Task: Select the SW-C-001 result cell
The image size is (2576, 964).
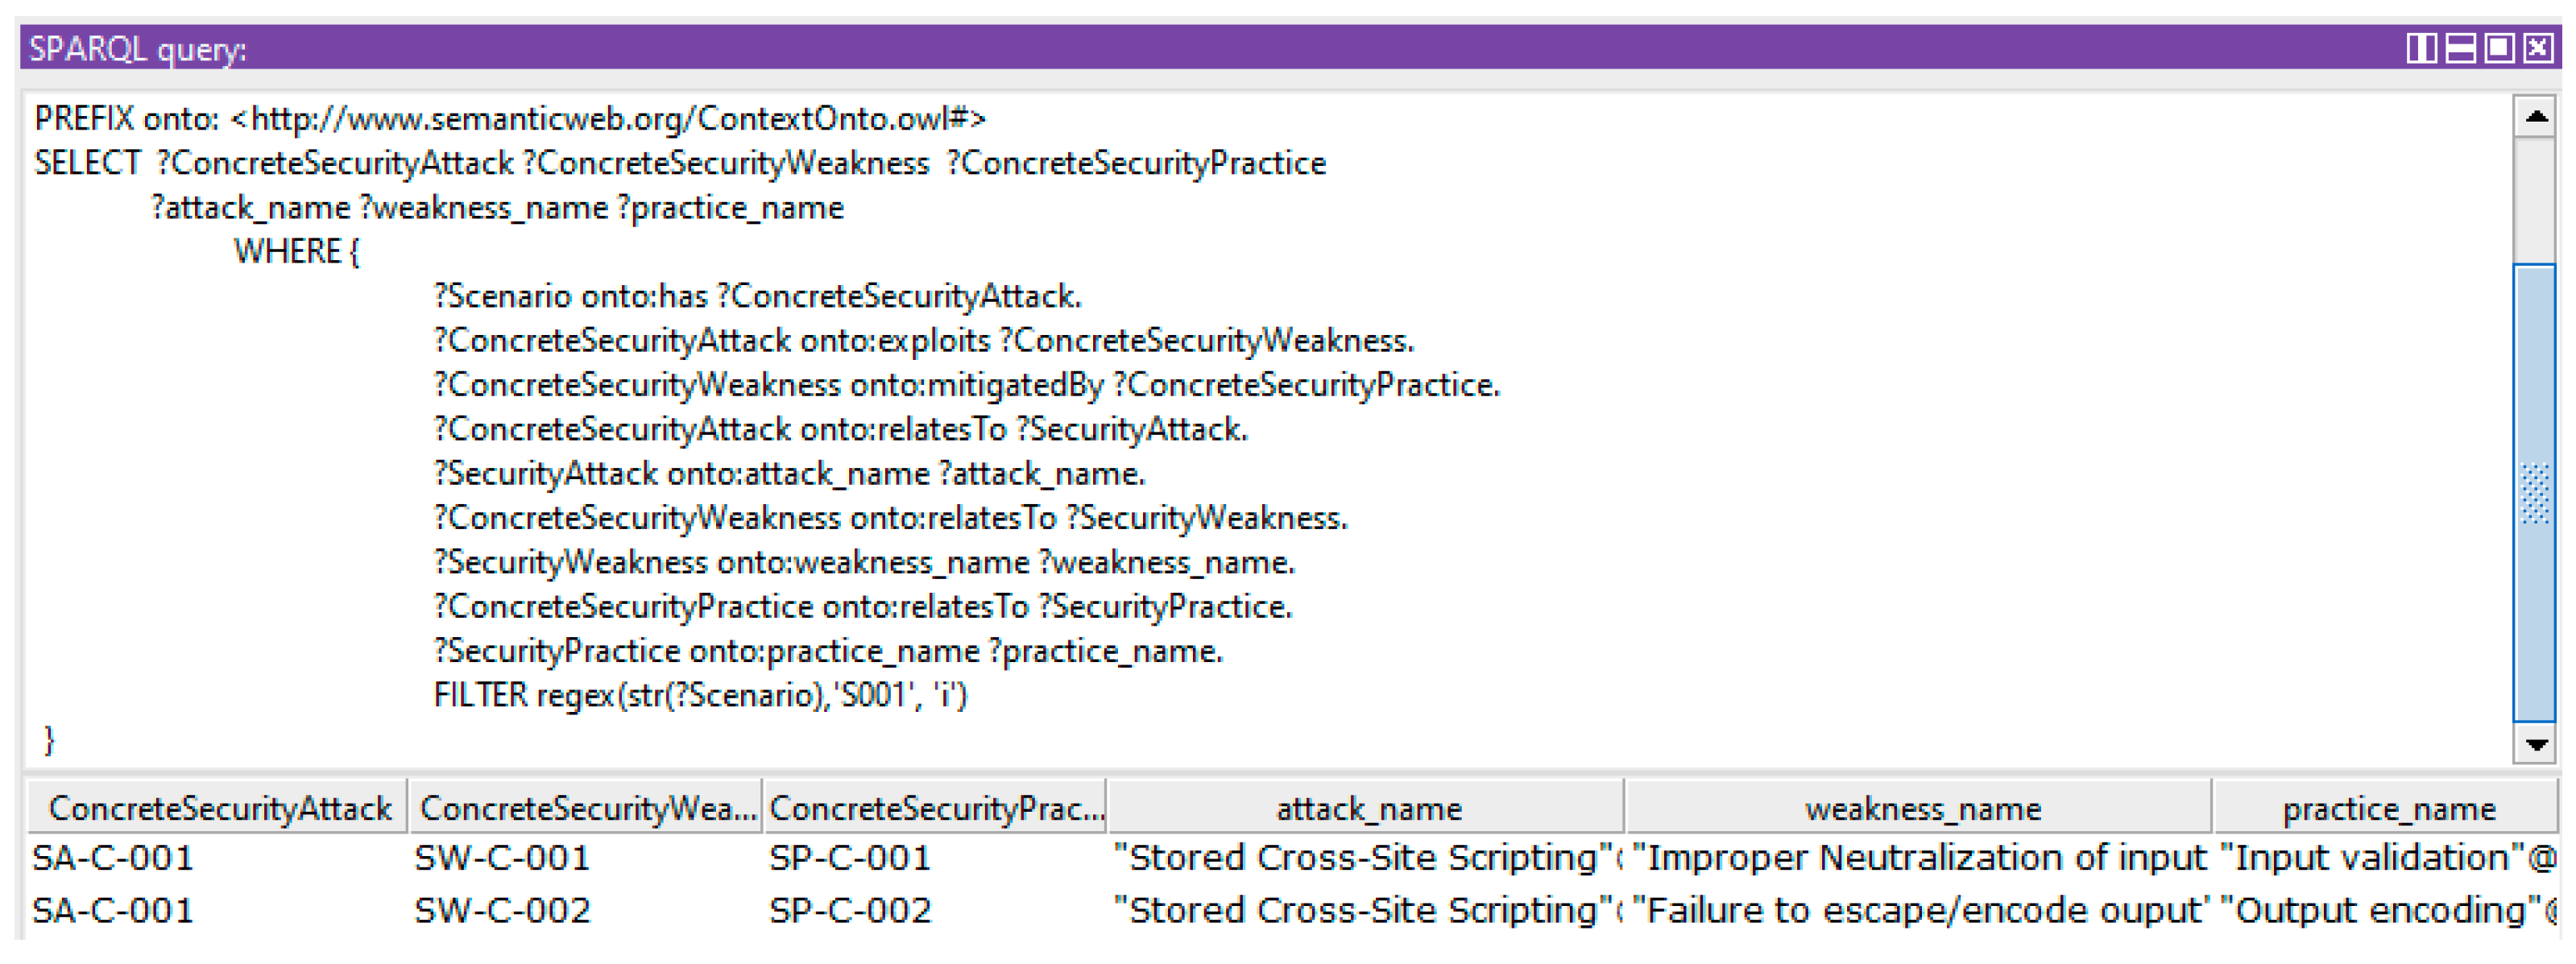Action: (x=502, y=858)
